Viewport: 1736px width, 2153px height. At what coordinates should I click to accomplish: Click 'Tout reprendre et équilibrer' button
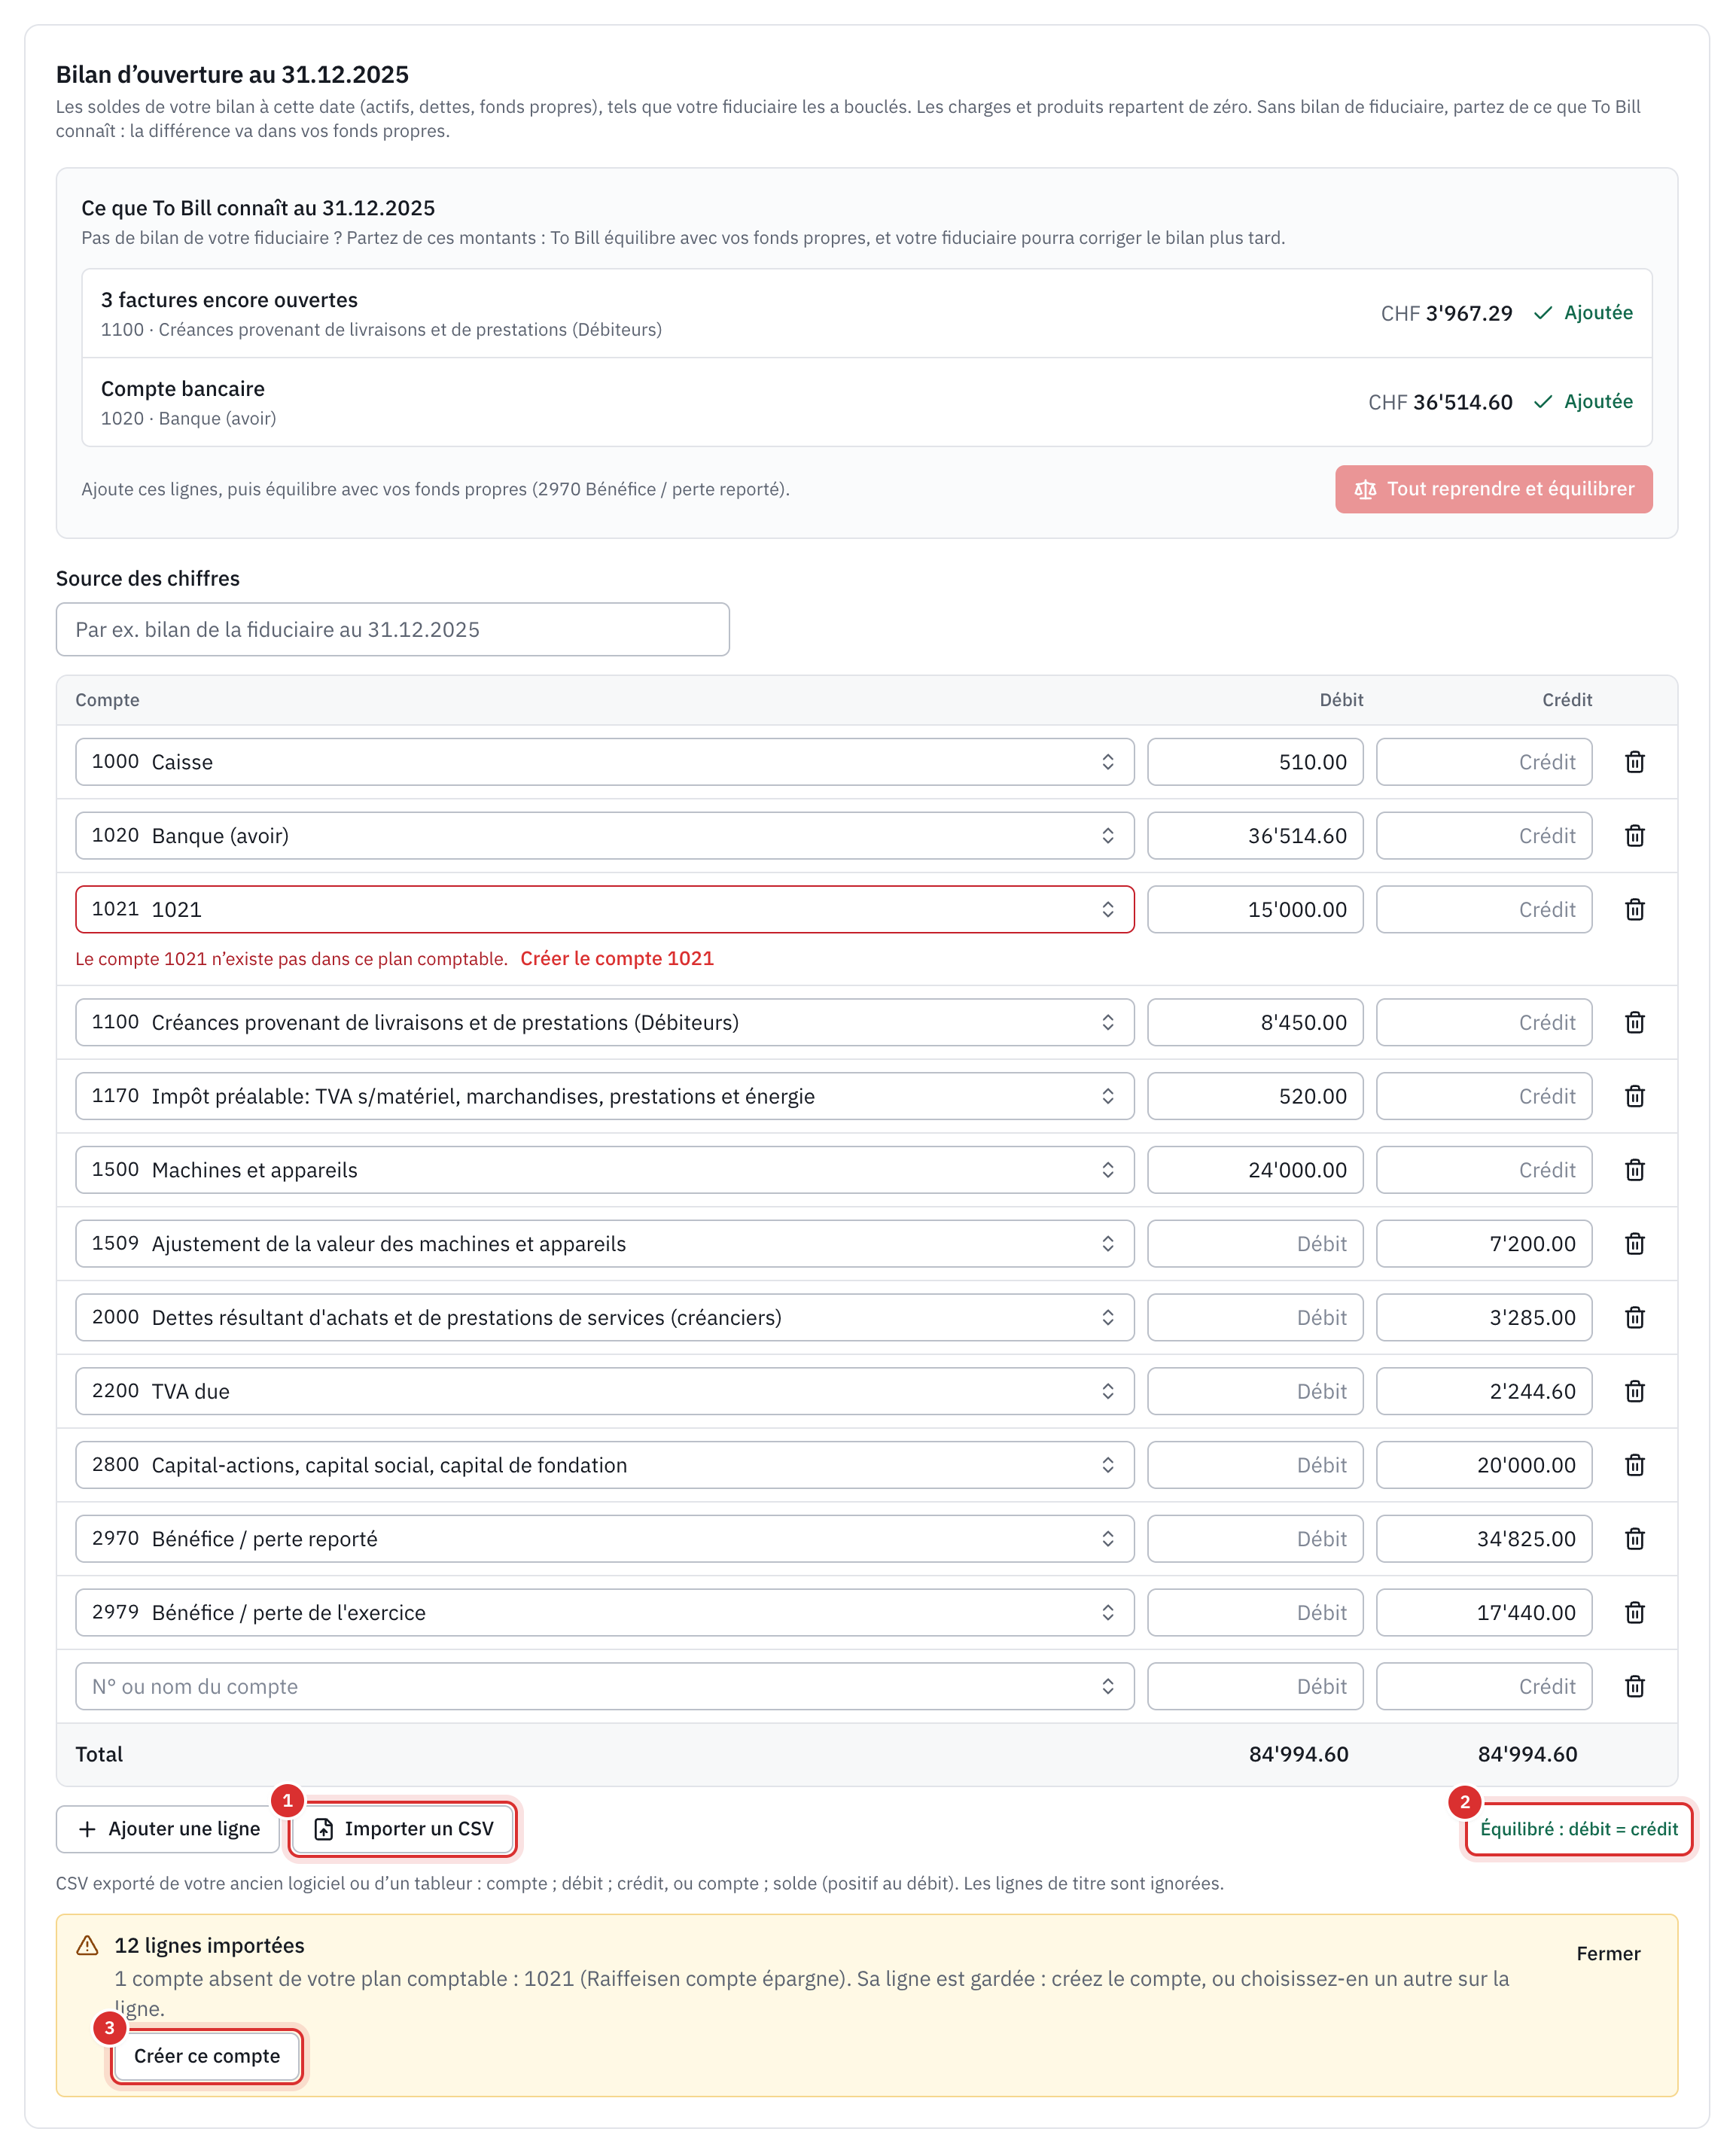tap(1493, 489)
